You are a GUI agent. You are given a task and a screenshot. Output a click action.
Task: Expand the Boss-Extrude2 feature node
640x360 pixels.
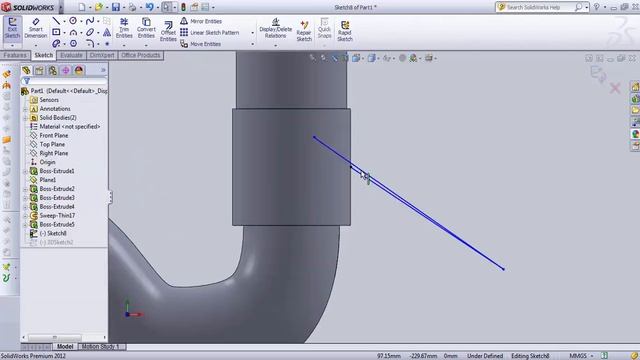(25, 189)
